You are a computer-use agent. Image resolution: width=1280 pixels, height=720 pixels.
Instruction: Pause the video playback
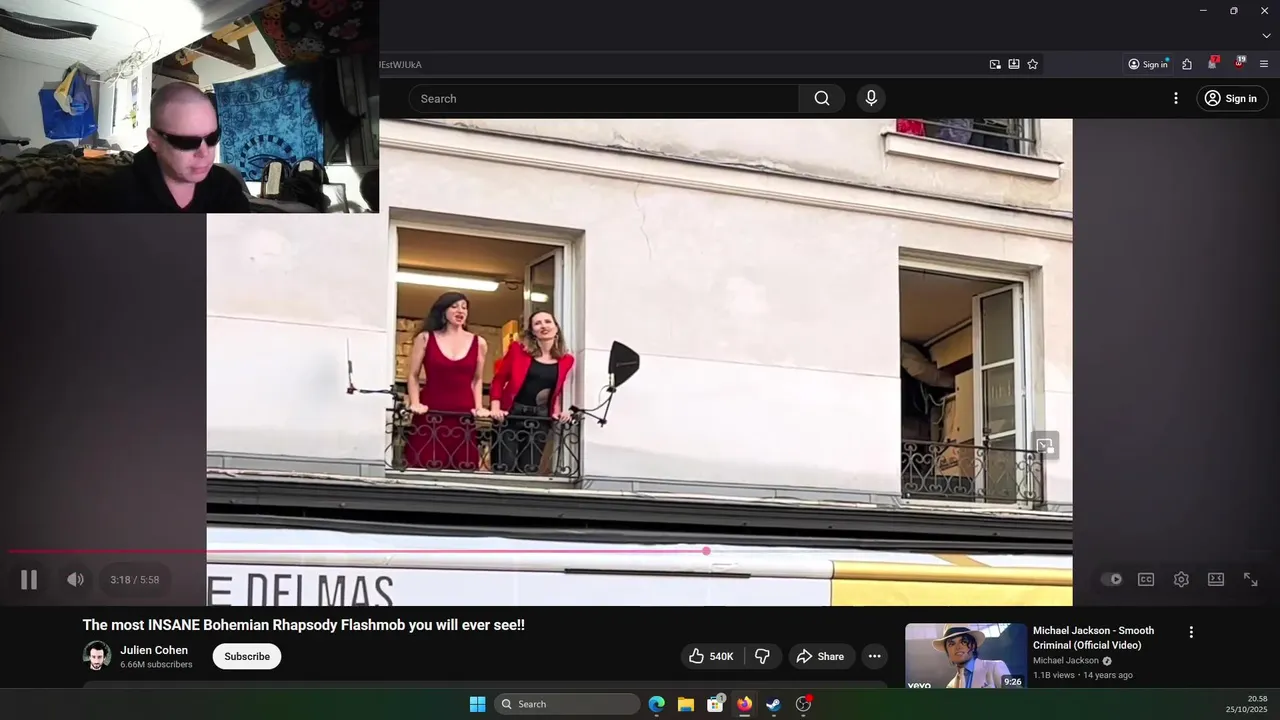click(29, 580)
